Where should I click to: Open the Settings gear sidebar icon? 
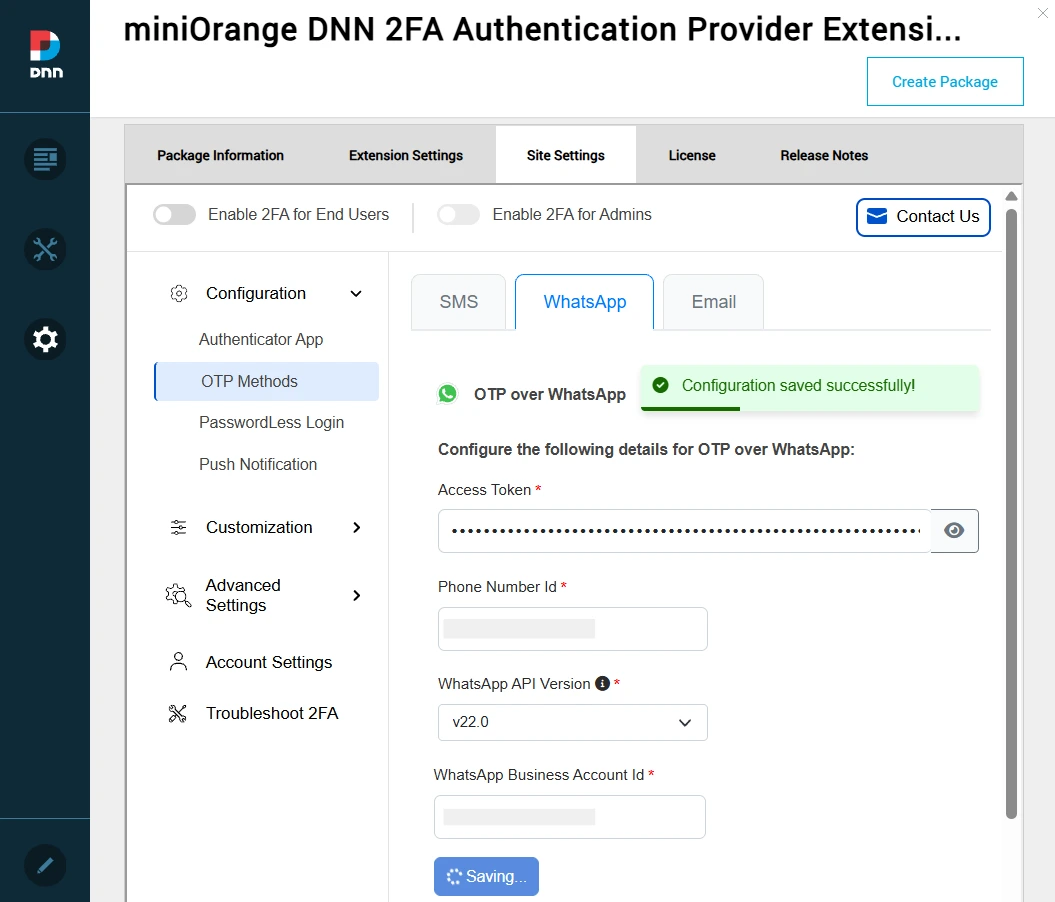click(45, 339)
